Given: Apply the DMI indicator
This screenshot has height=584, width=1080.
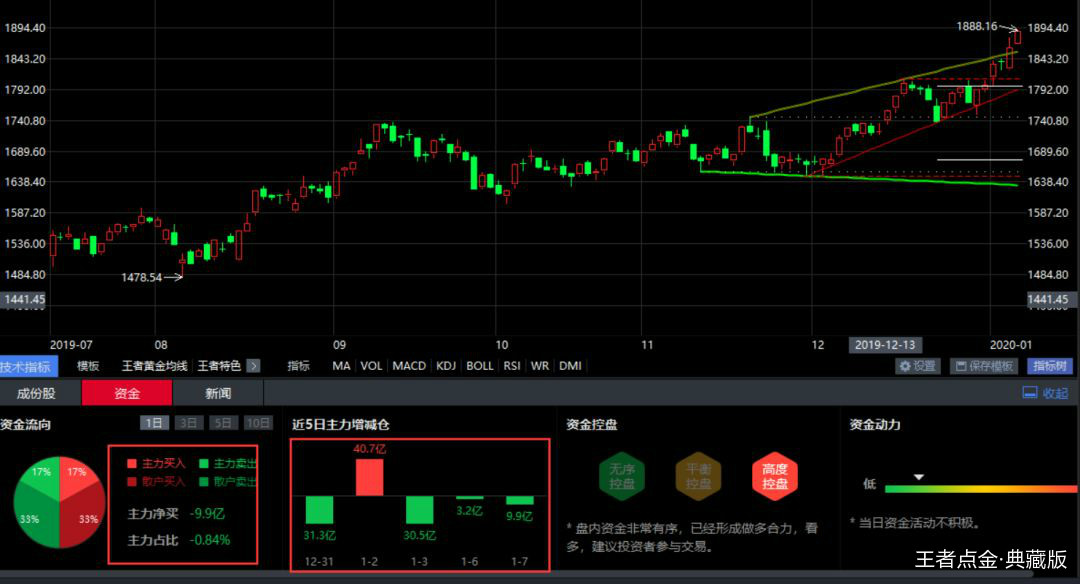Looking at the screenshot, I should [570, 366].
